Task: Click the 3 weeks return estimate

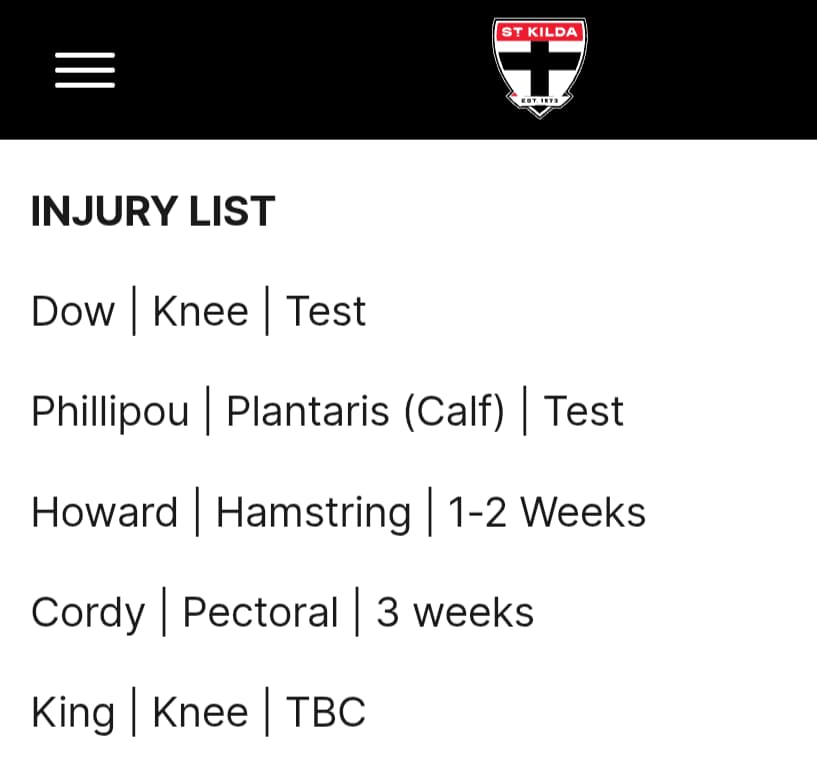Action: (x=455, y=612)
